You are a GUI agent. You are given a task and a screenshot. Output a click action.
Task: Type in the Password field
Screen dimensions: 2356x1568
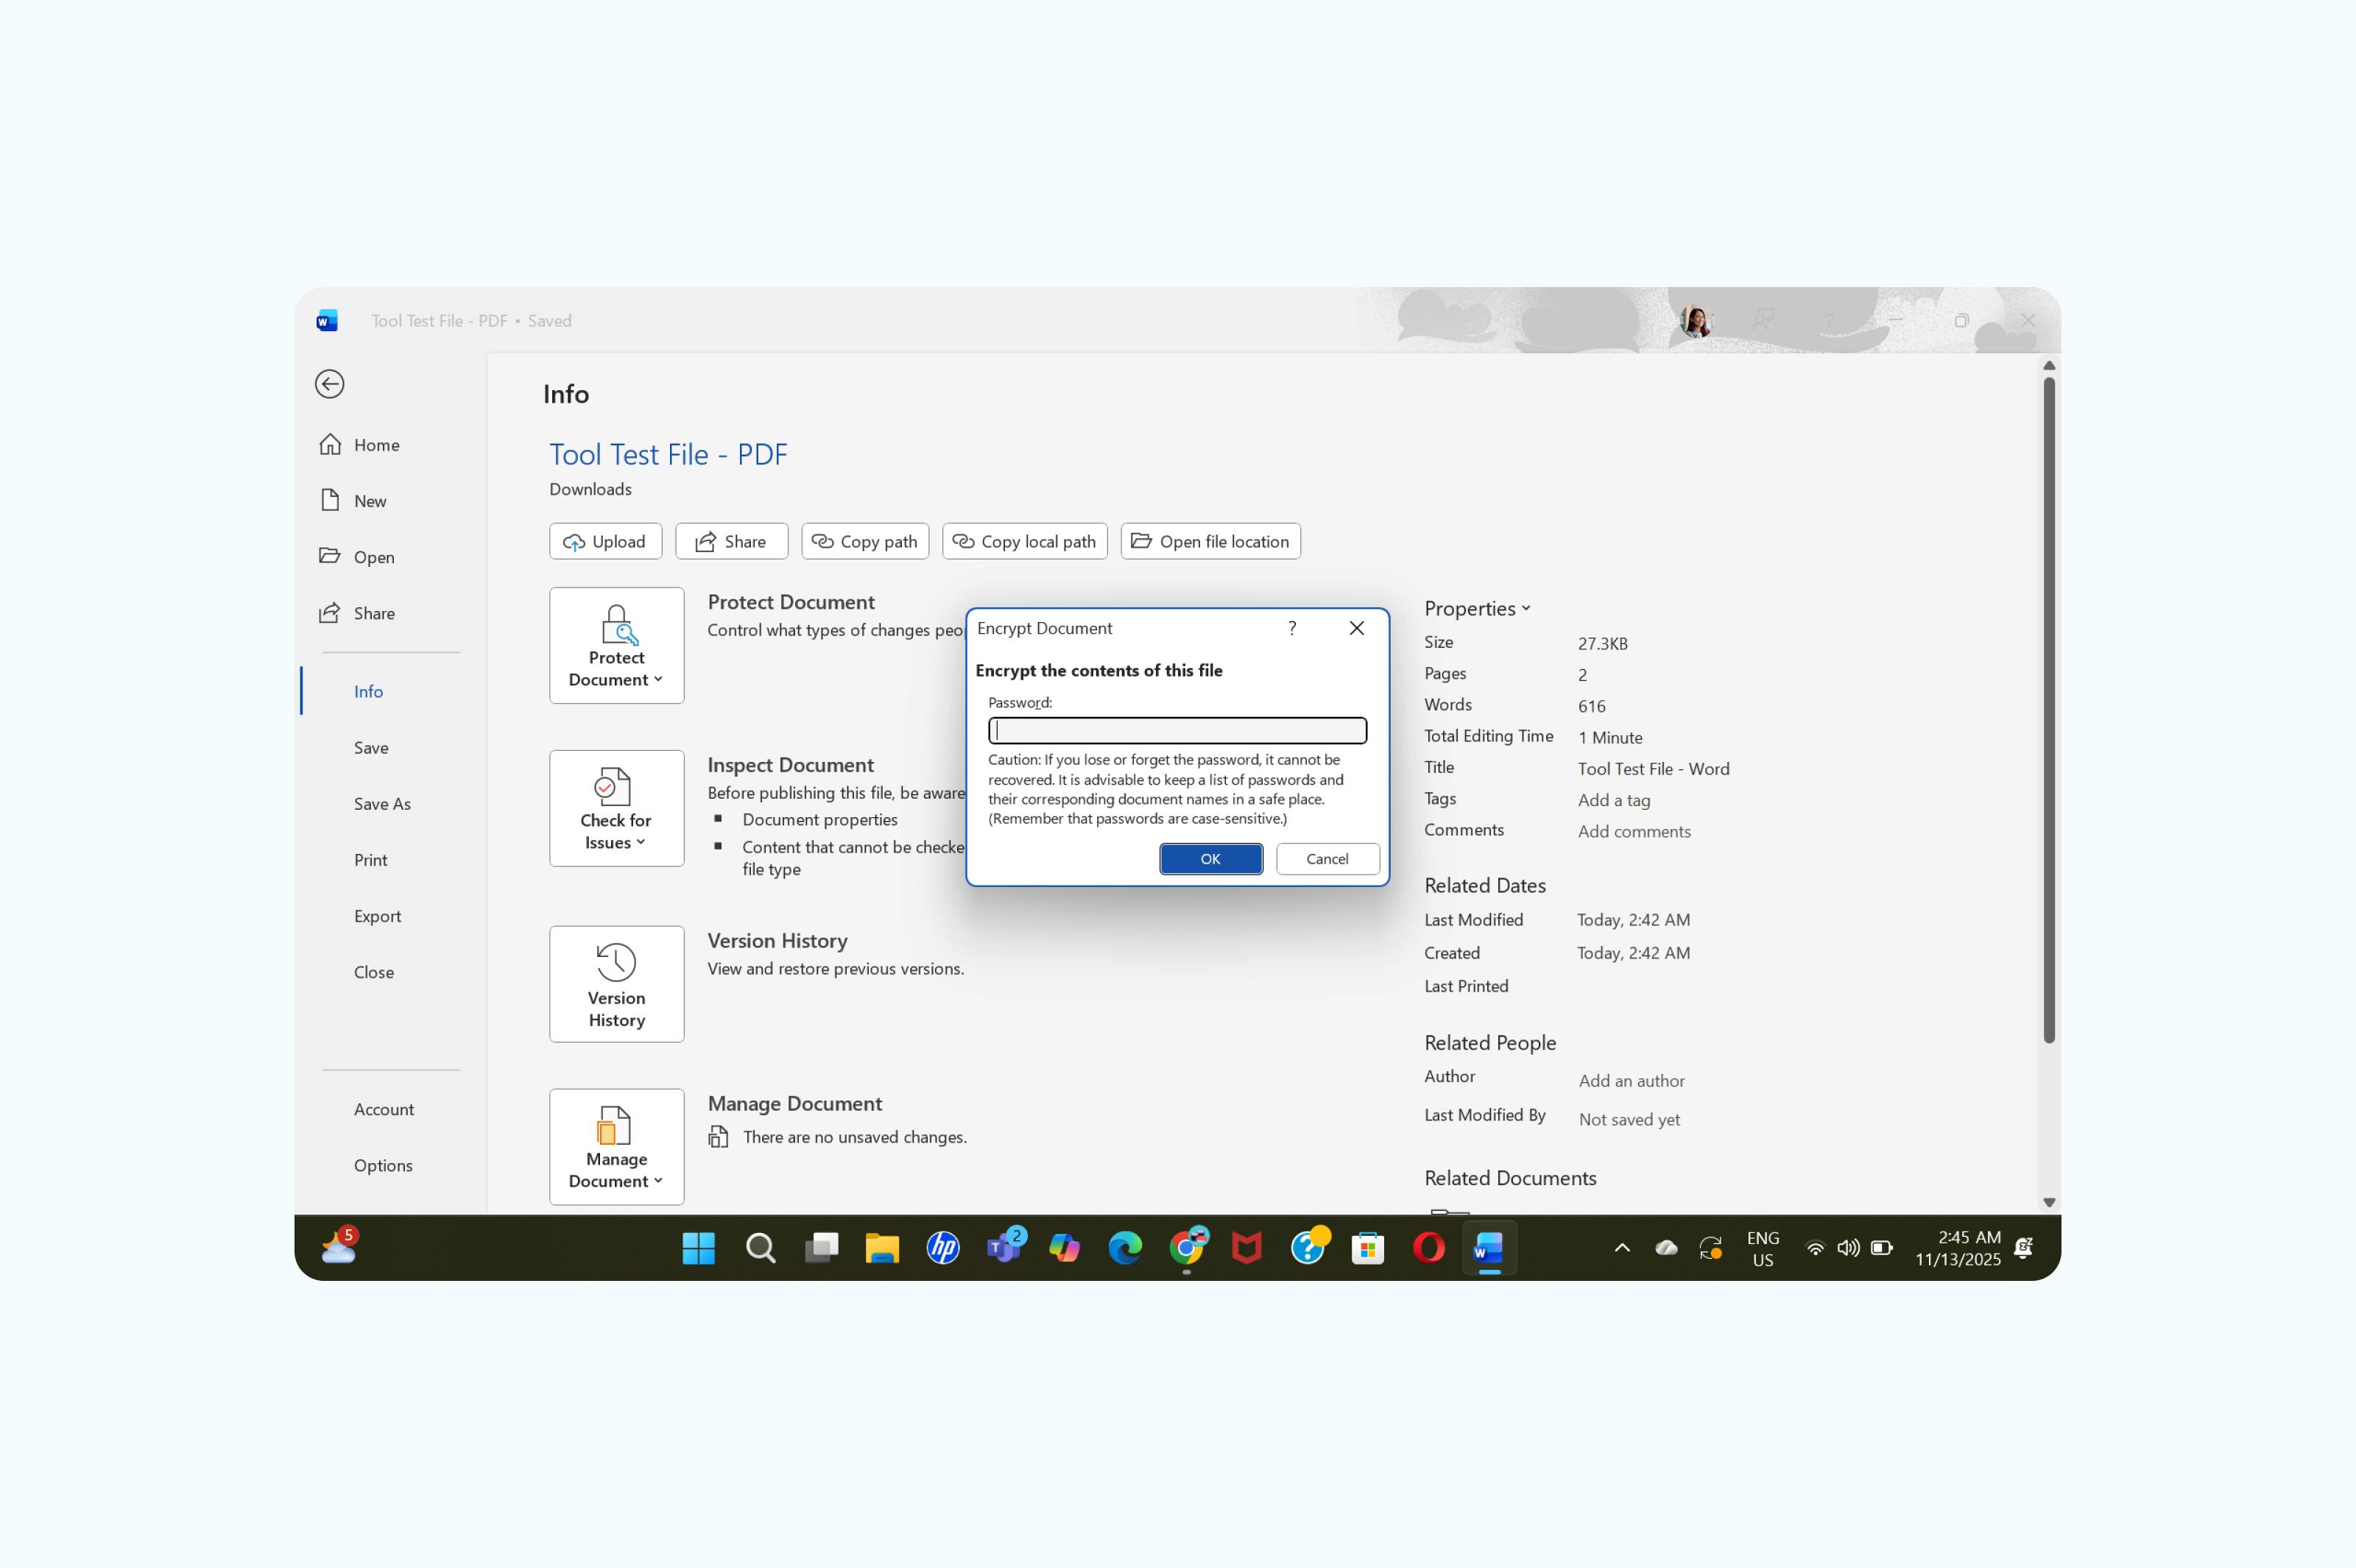[x=1177, y=730]
